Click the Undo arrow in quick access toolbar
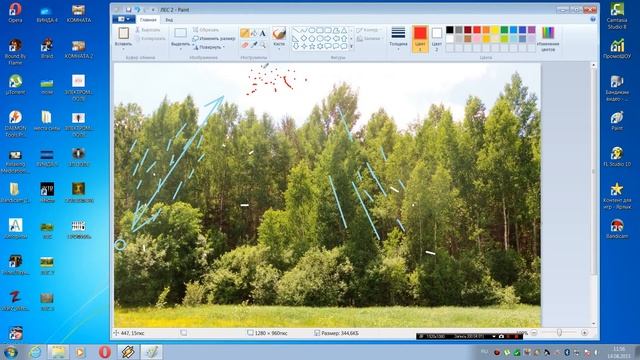The height and width of the screenshot is (360, 640). [x=138, y=9]
